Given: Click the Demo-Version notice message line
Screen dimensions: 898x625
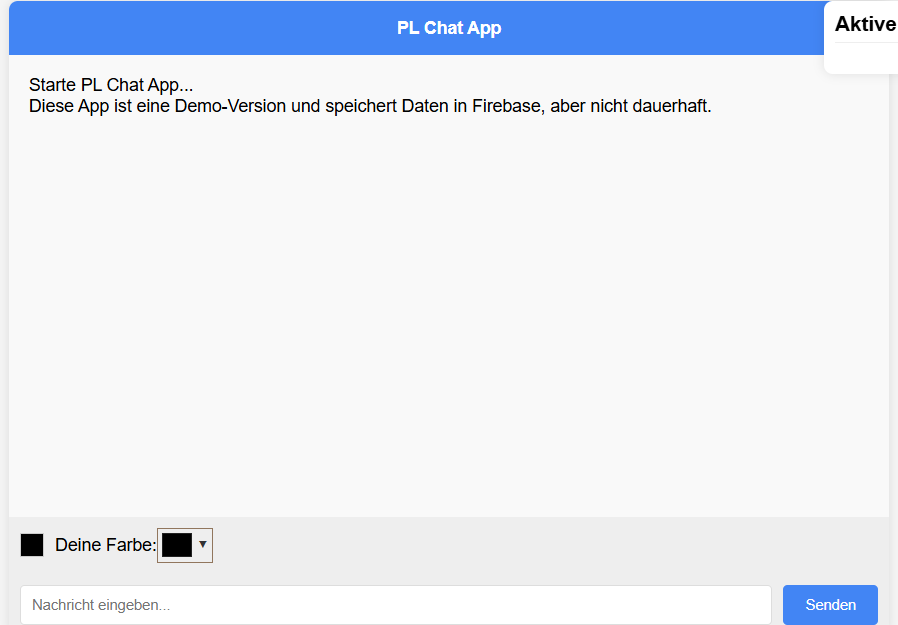Looking at the screenshot, I should 370,106.
